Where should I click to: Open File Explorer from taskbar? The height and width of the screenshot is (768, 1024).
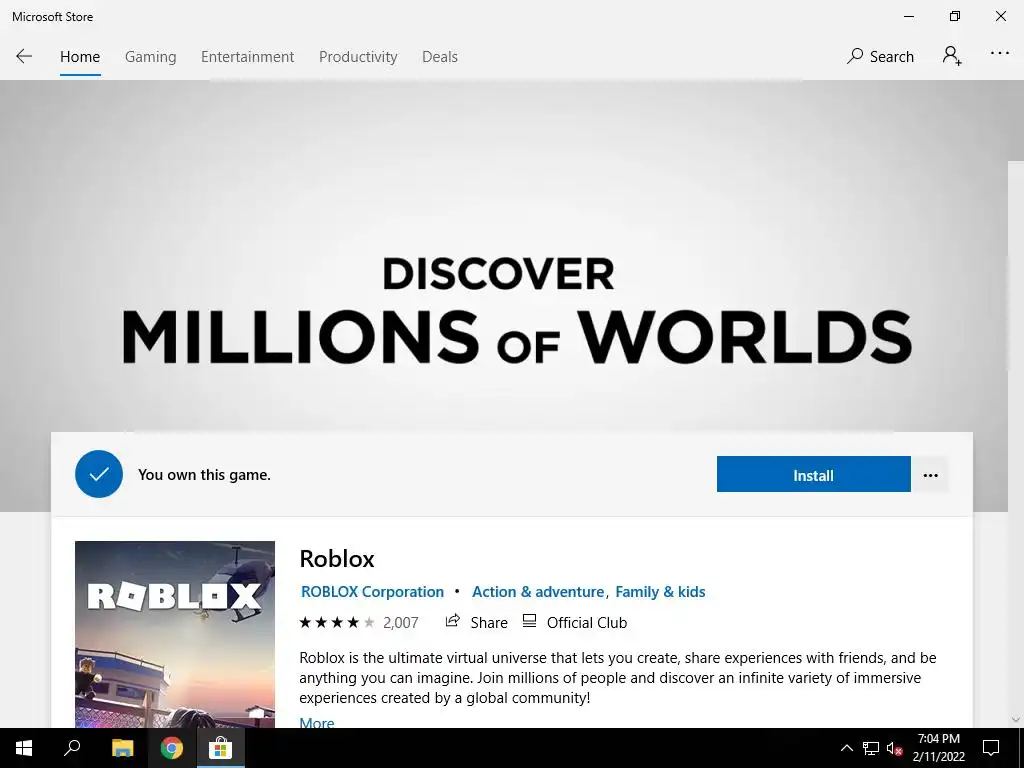click(122, 748)
